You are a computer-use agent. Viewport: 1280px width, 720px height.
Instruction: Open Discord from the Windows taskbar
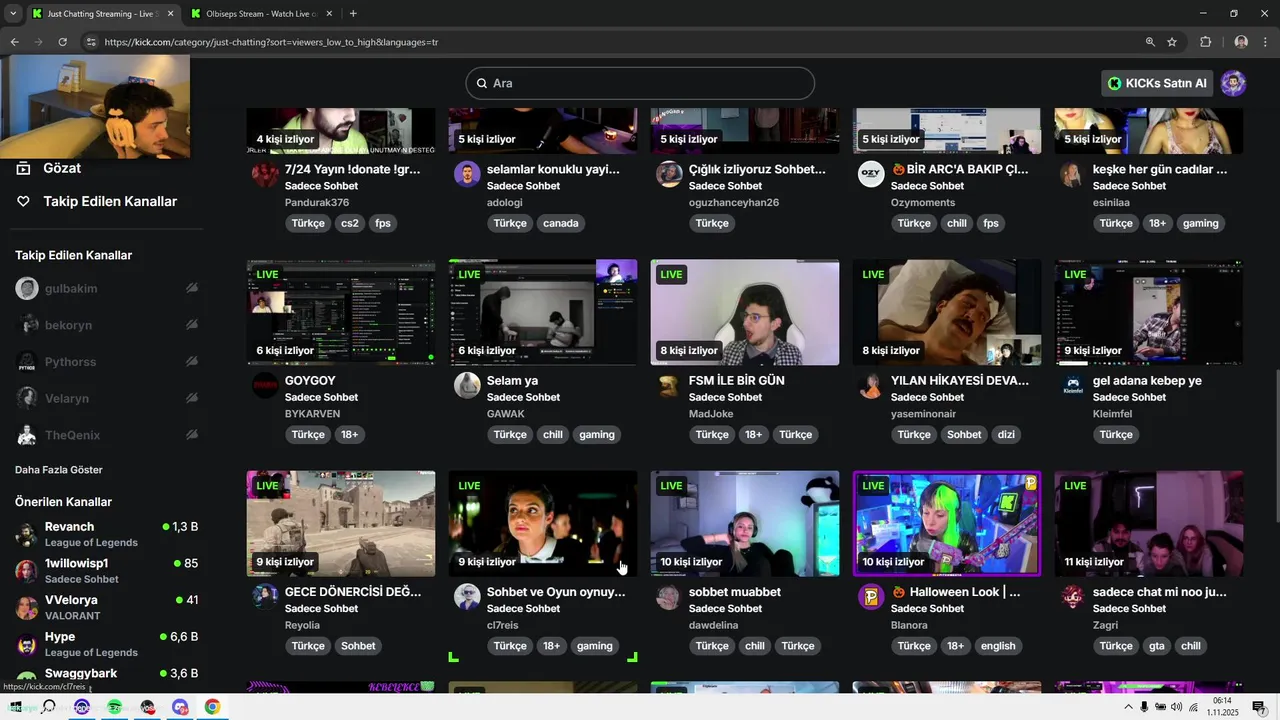[180, 707]
